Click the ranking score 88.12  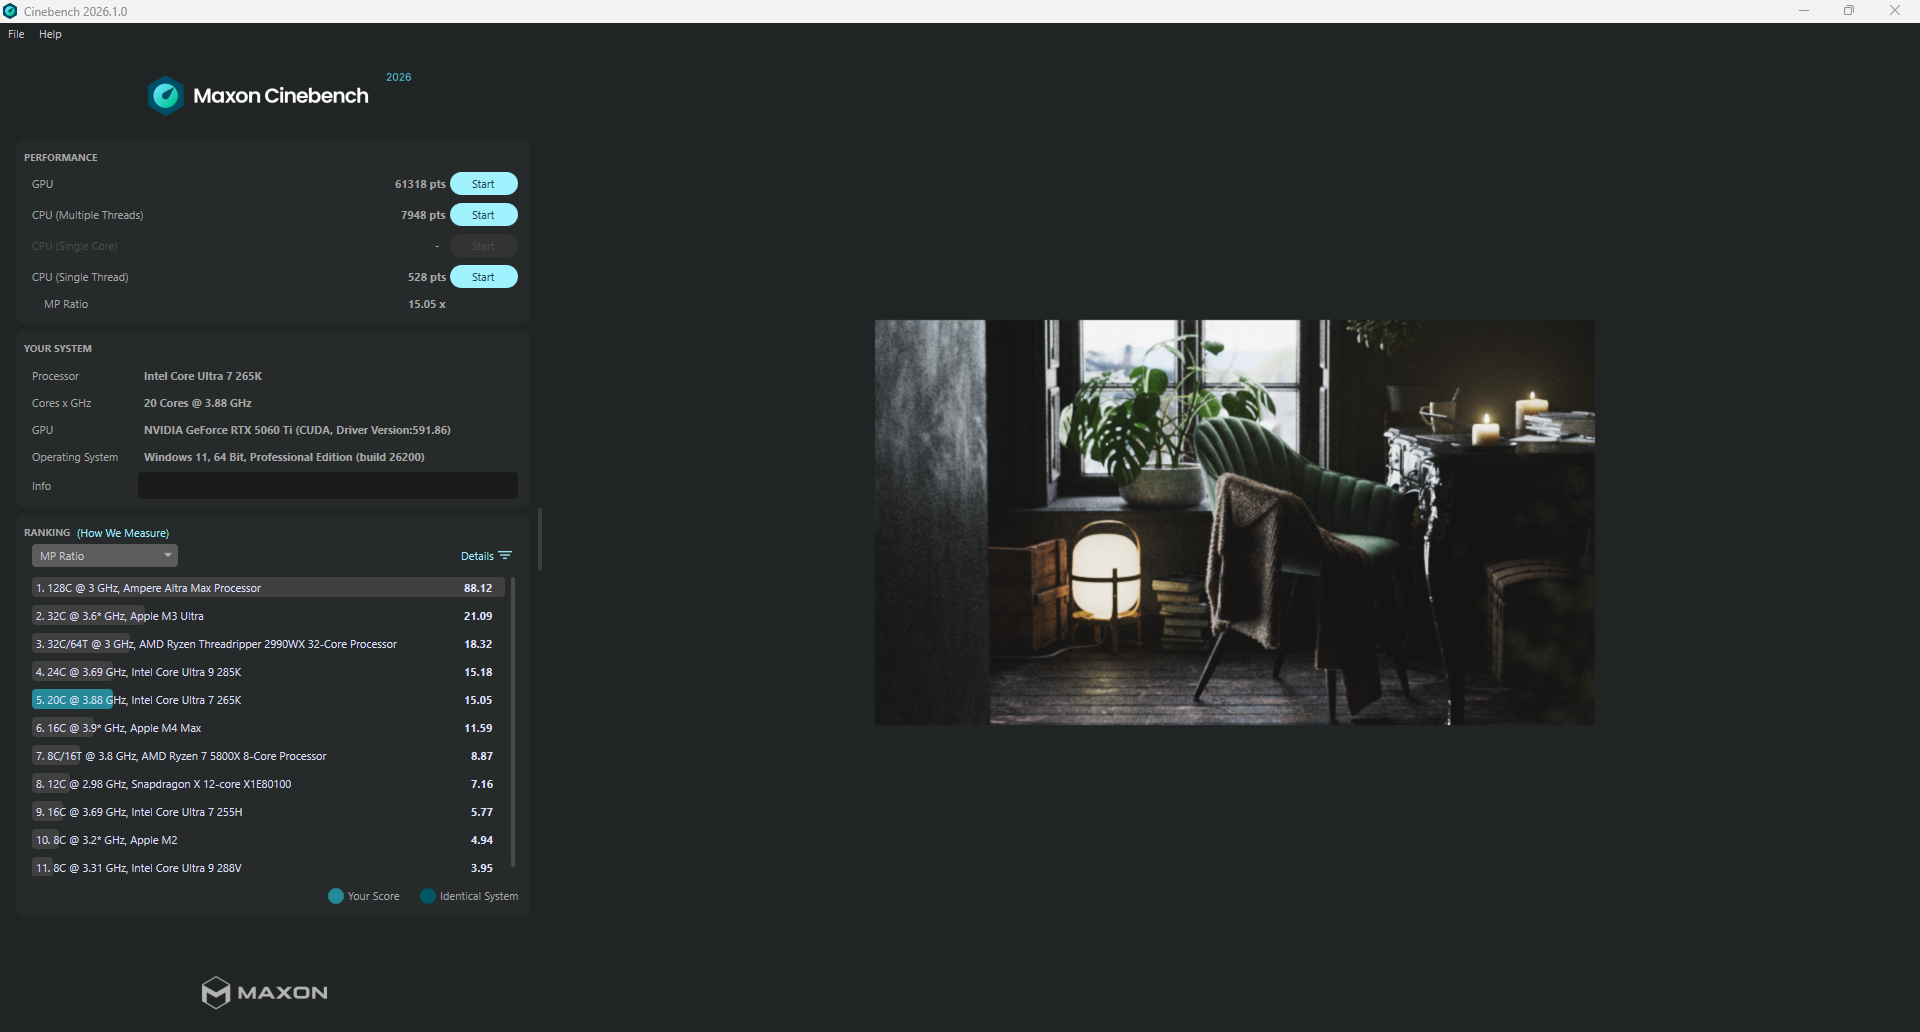478,588
